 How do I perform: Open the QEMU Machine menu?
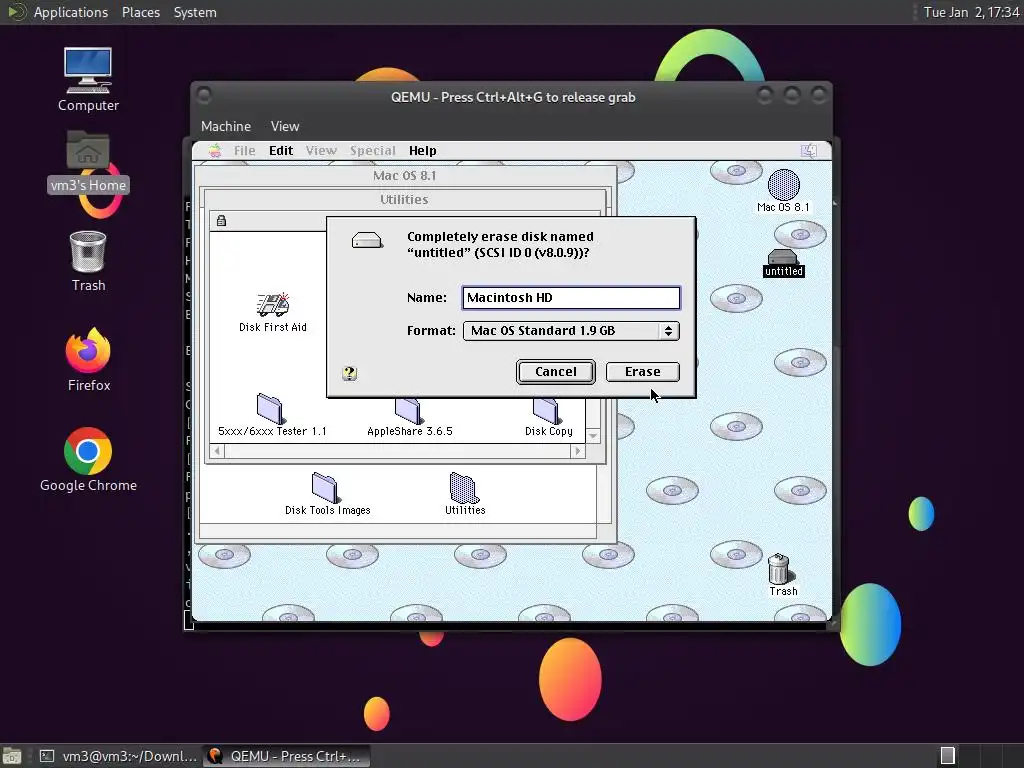coord(226,126)
